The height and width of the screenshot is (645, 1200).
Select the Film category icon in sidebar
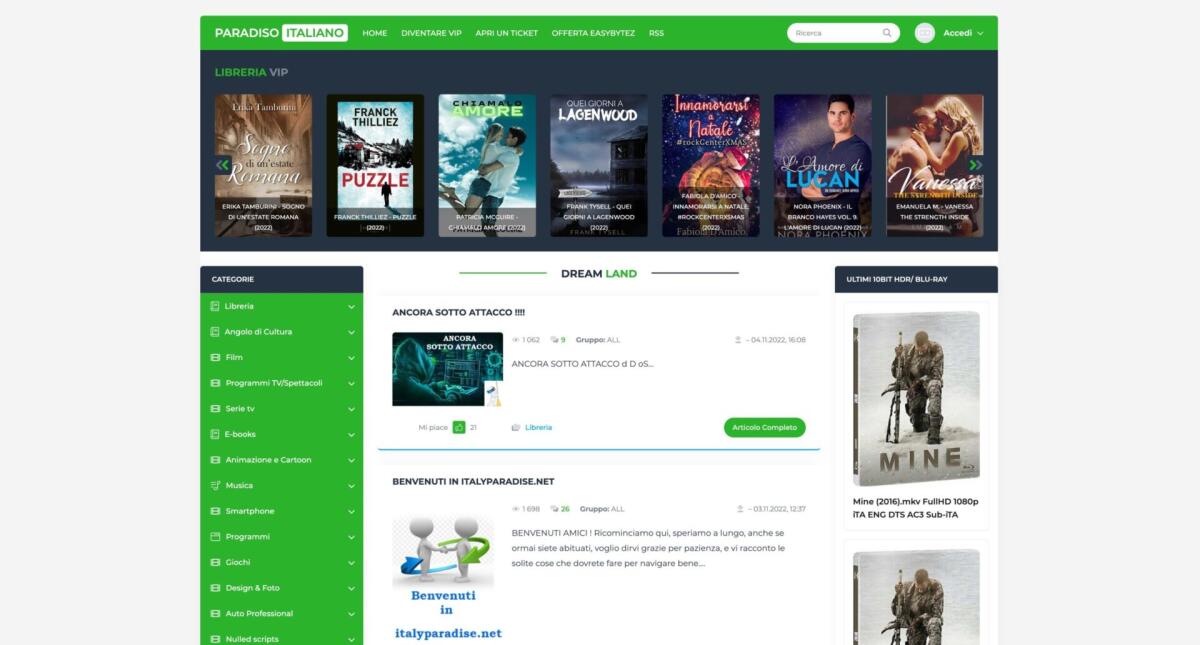point(214,357)
